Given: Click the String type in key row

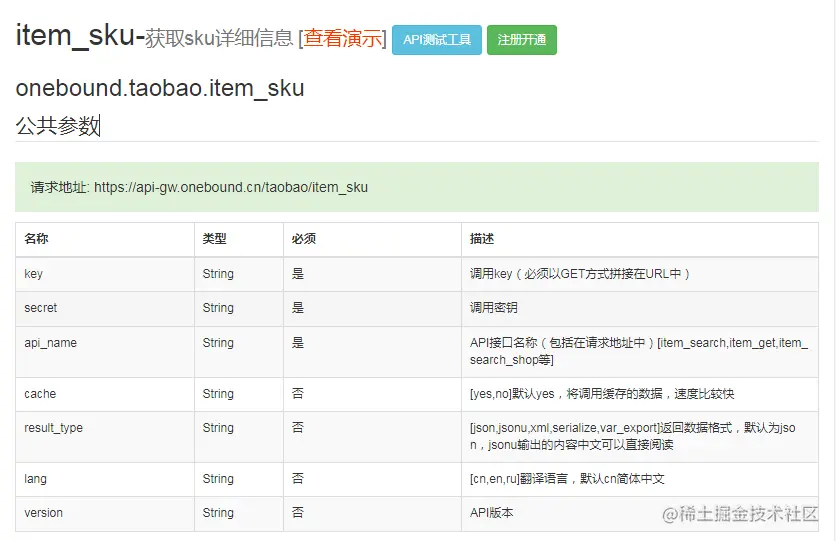Looking at the screenshot, I should coord(218,274).
